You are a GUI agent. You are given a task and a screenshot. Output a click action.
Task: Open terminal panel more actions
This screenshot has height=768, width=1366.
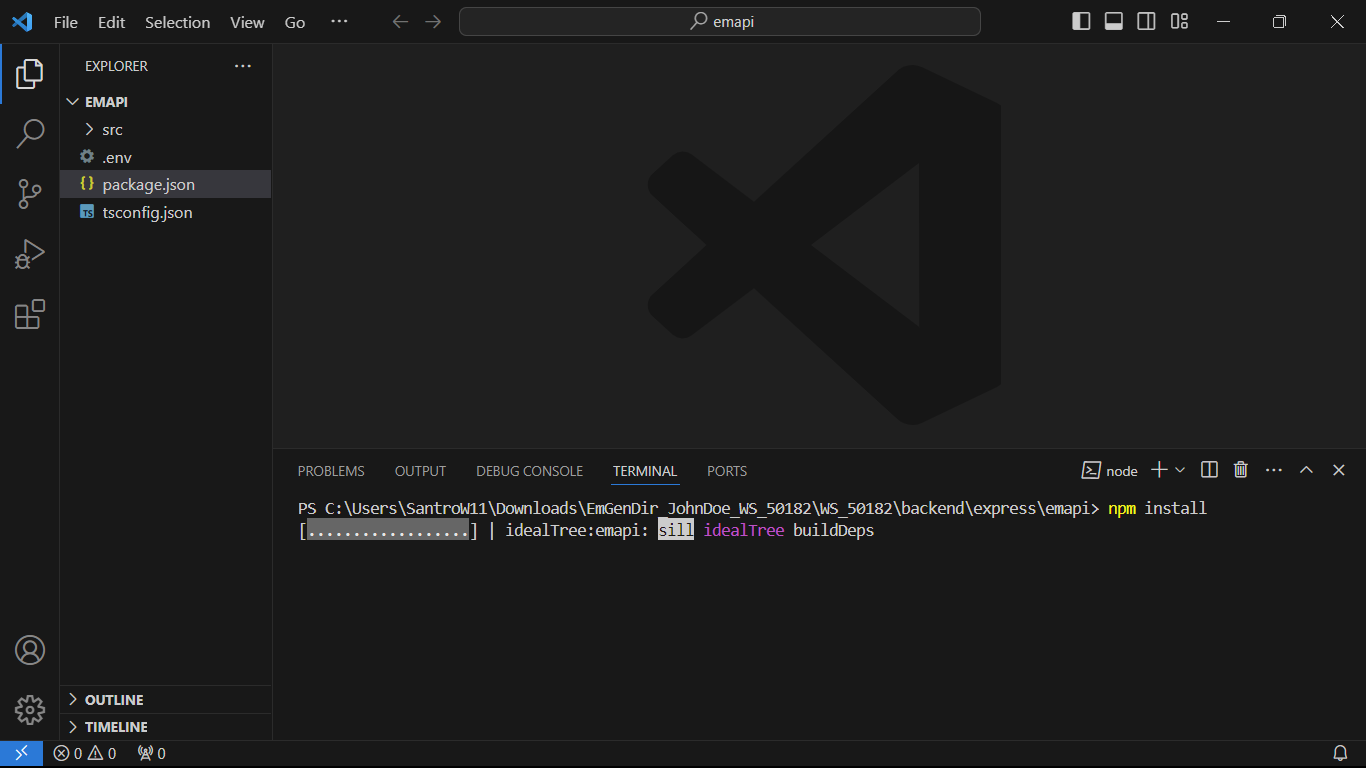(1274, 470)
